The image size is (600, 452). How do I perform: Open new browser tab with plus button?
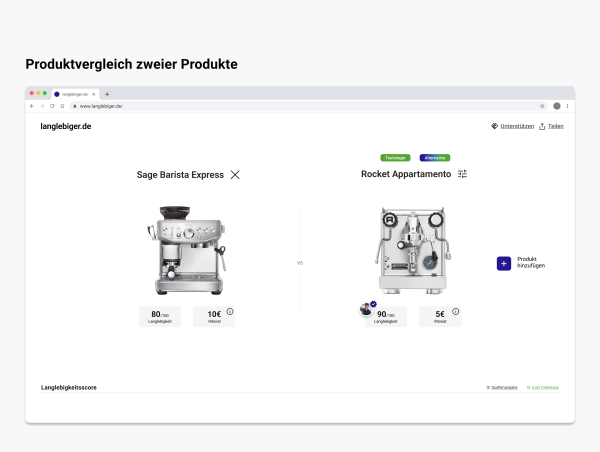click(107, 93)
